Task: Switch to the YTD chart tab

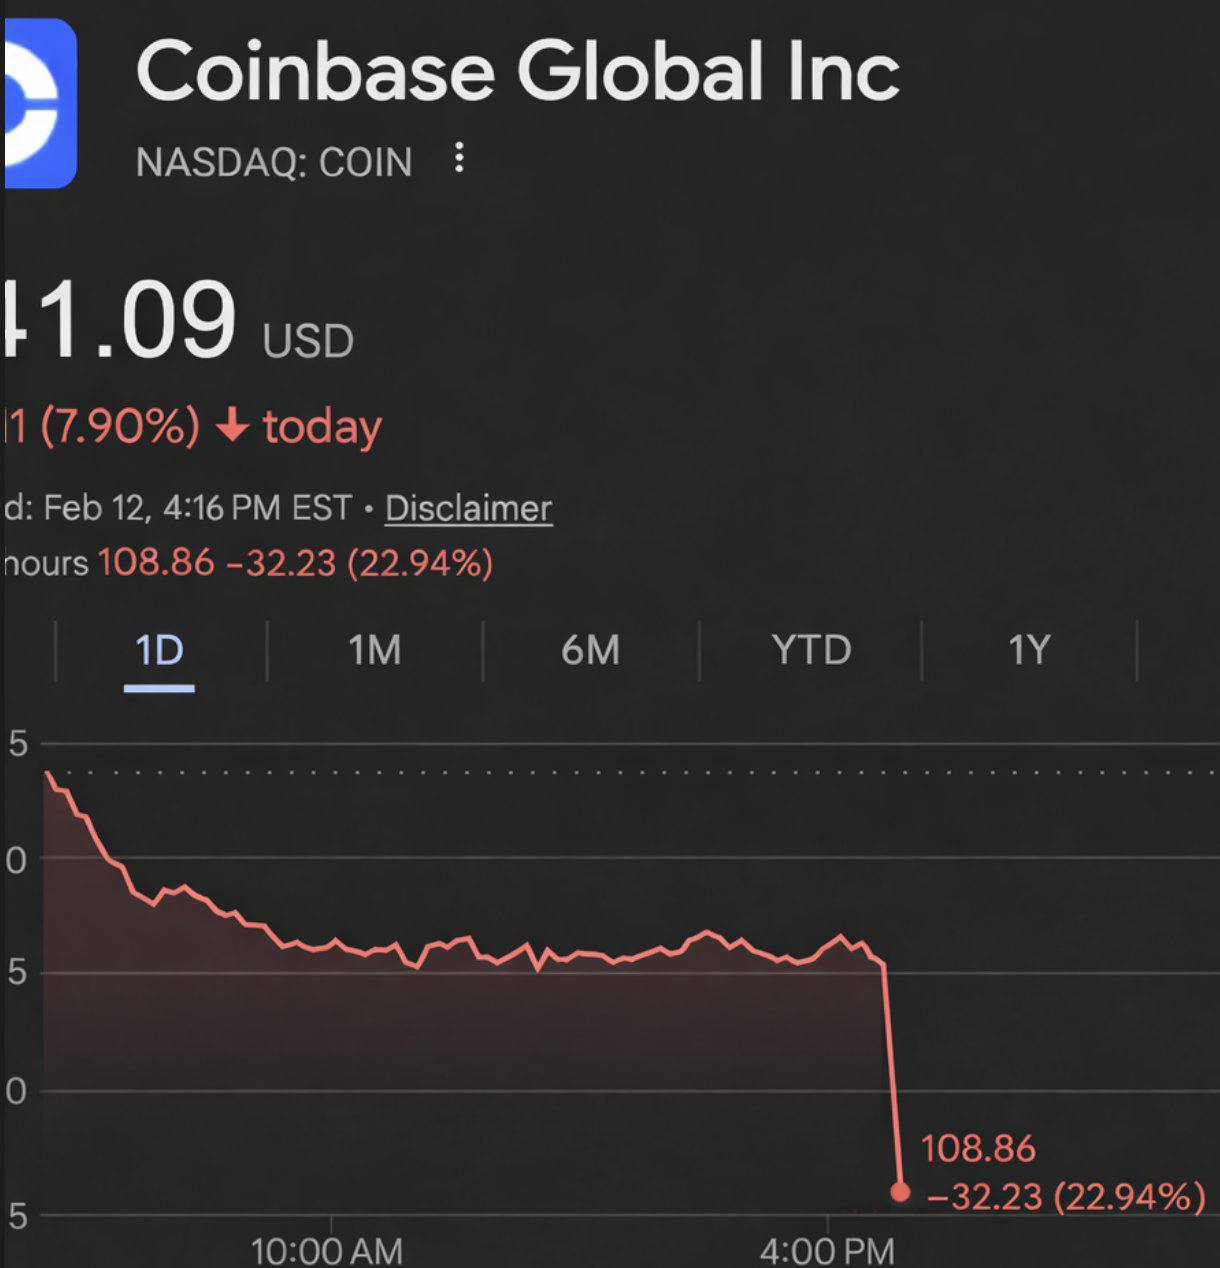Action: (811, 651)
